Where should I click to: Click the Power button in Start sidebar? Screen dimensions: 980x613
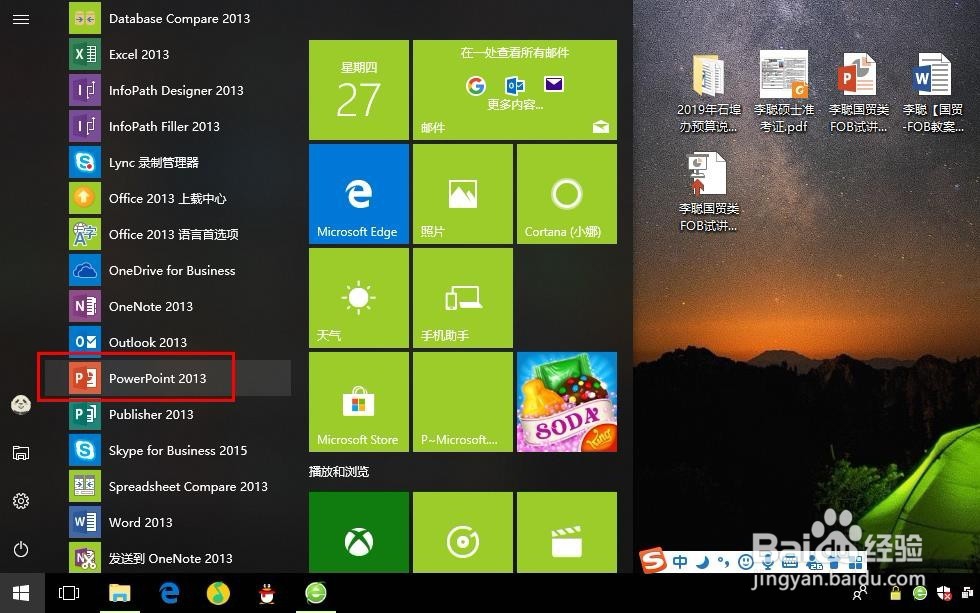(x=21, y=549)
